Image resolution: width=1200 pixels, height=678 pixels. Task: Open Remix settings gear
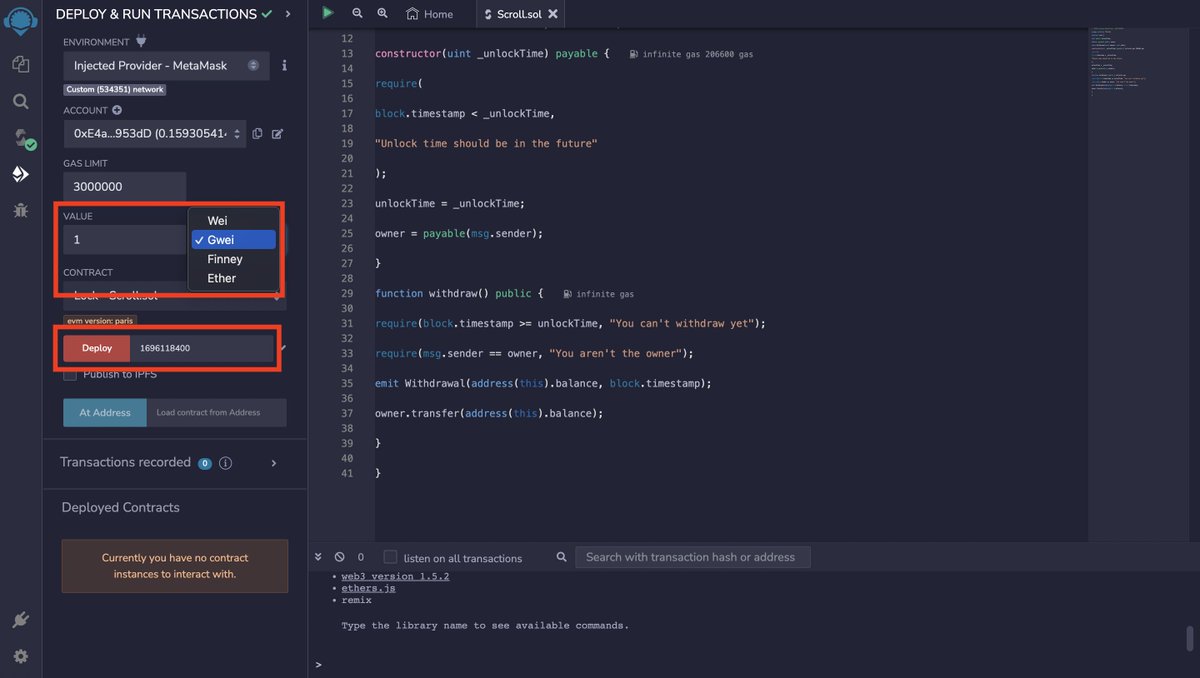(21, 656)
